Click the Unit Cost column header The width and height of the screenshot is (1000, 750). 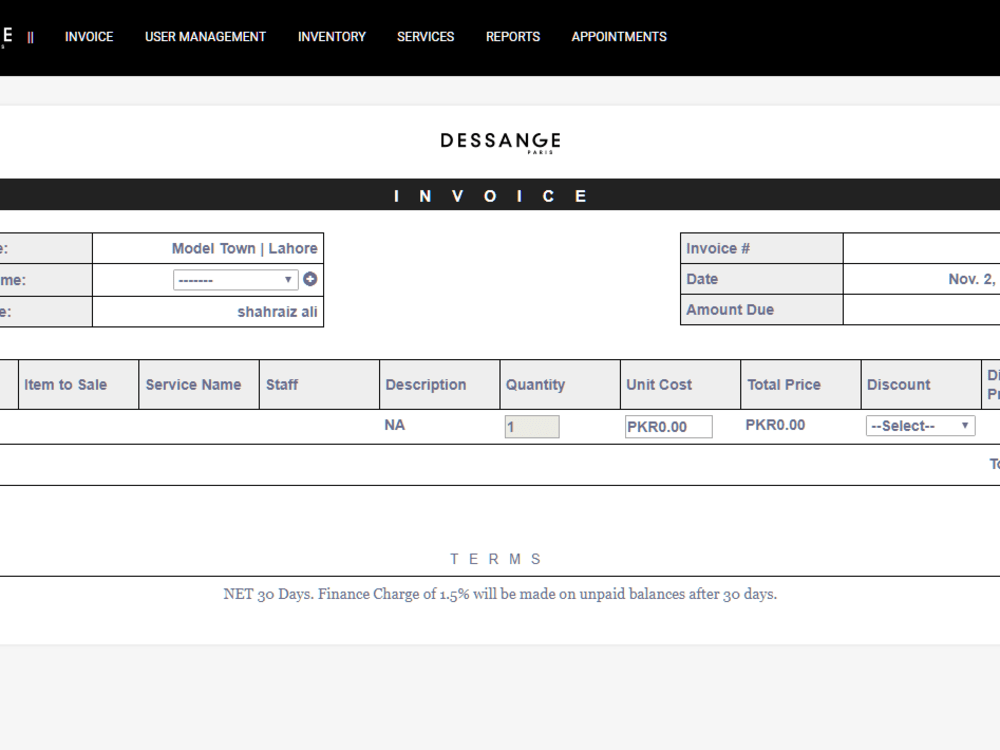tap(680, 385)
